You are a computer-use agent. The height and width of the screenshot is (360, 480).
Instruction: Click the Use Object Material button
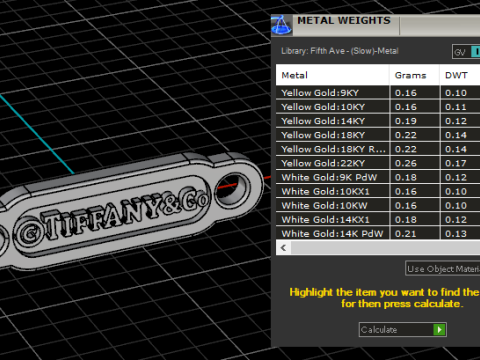click(443, 269)
